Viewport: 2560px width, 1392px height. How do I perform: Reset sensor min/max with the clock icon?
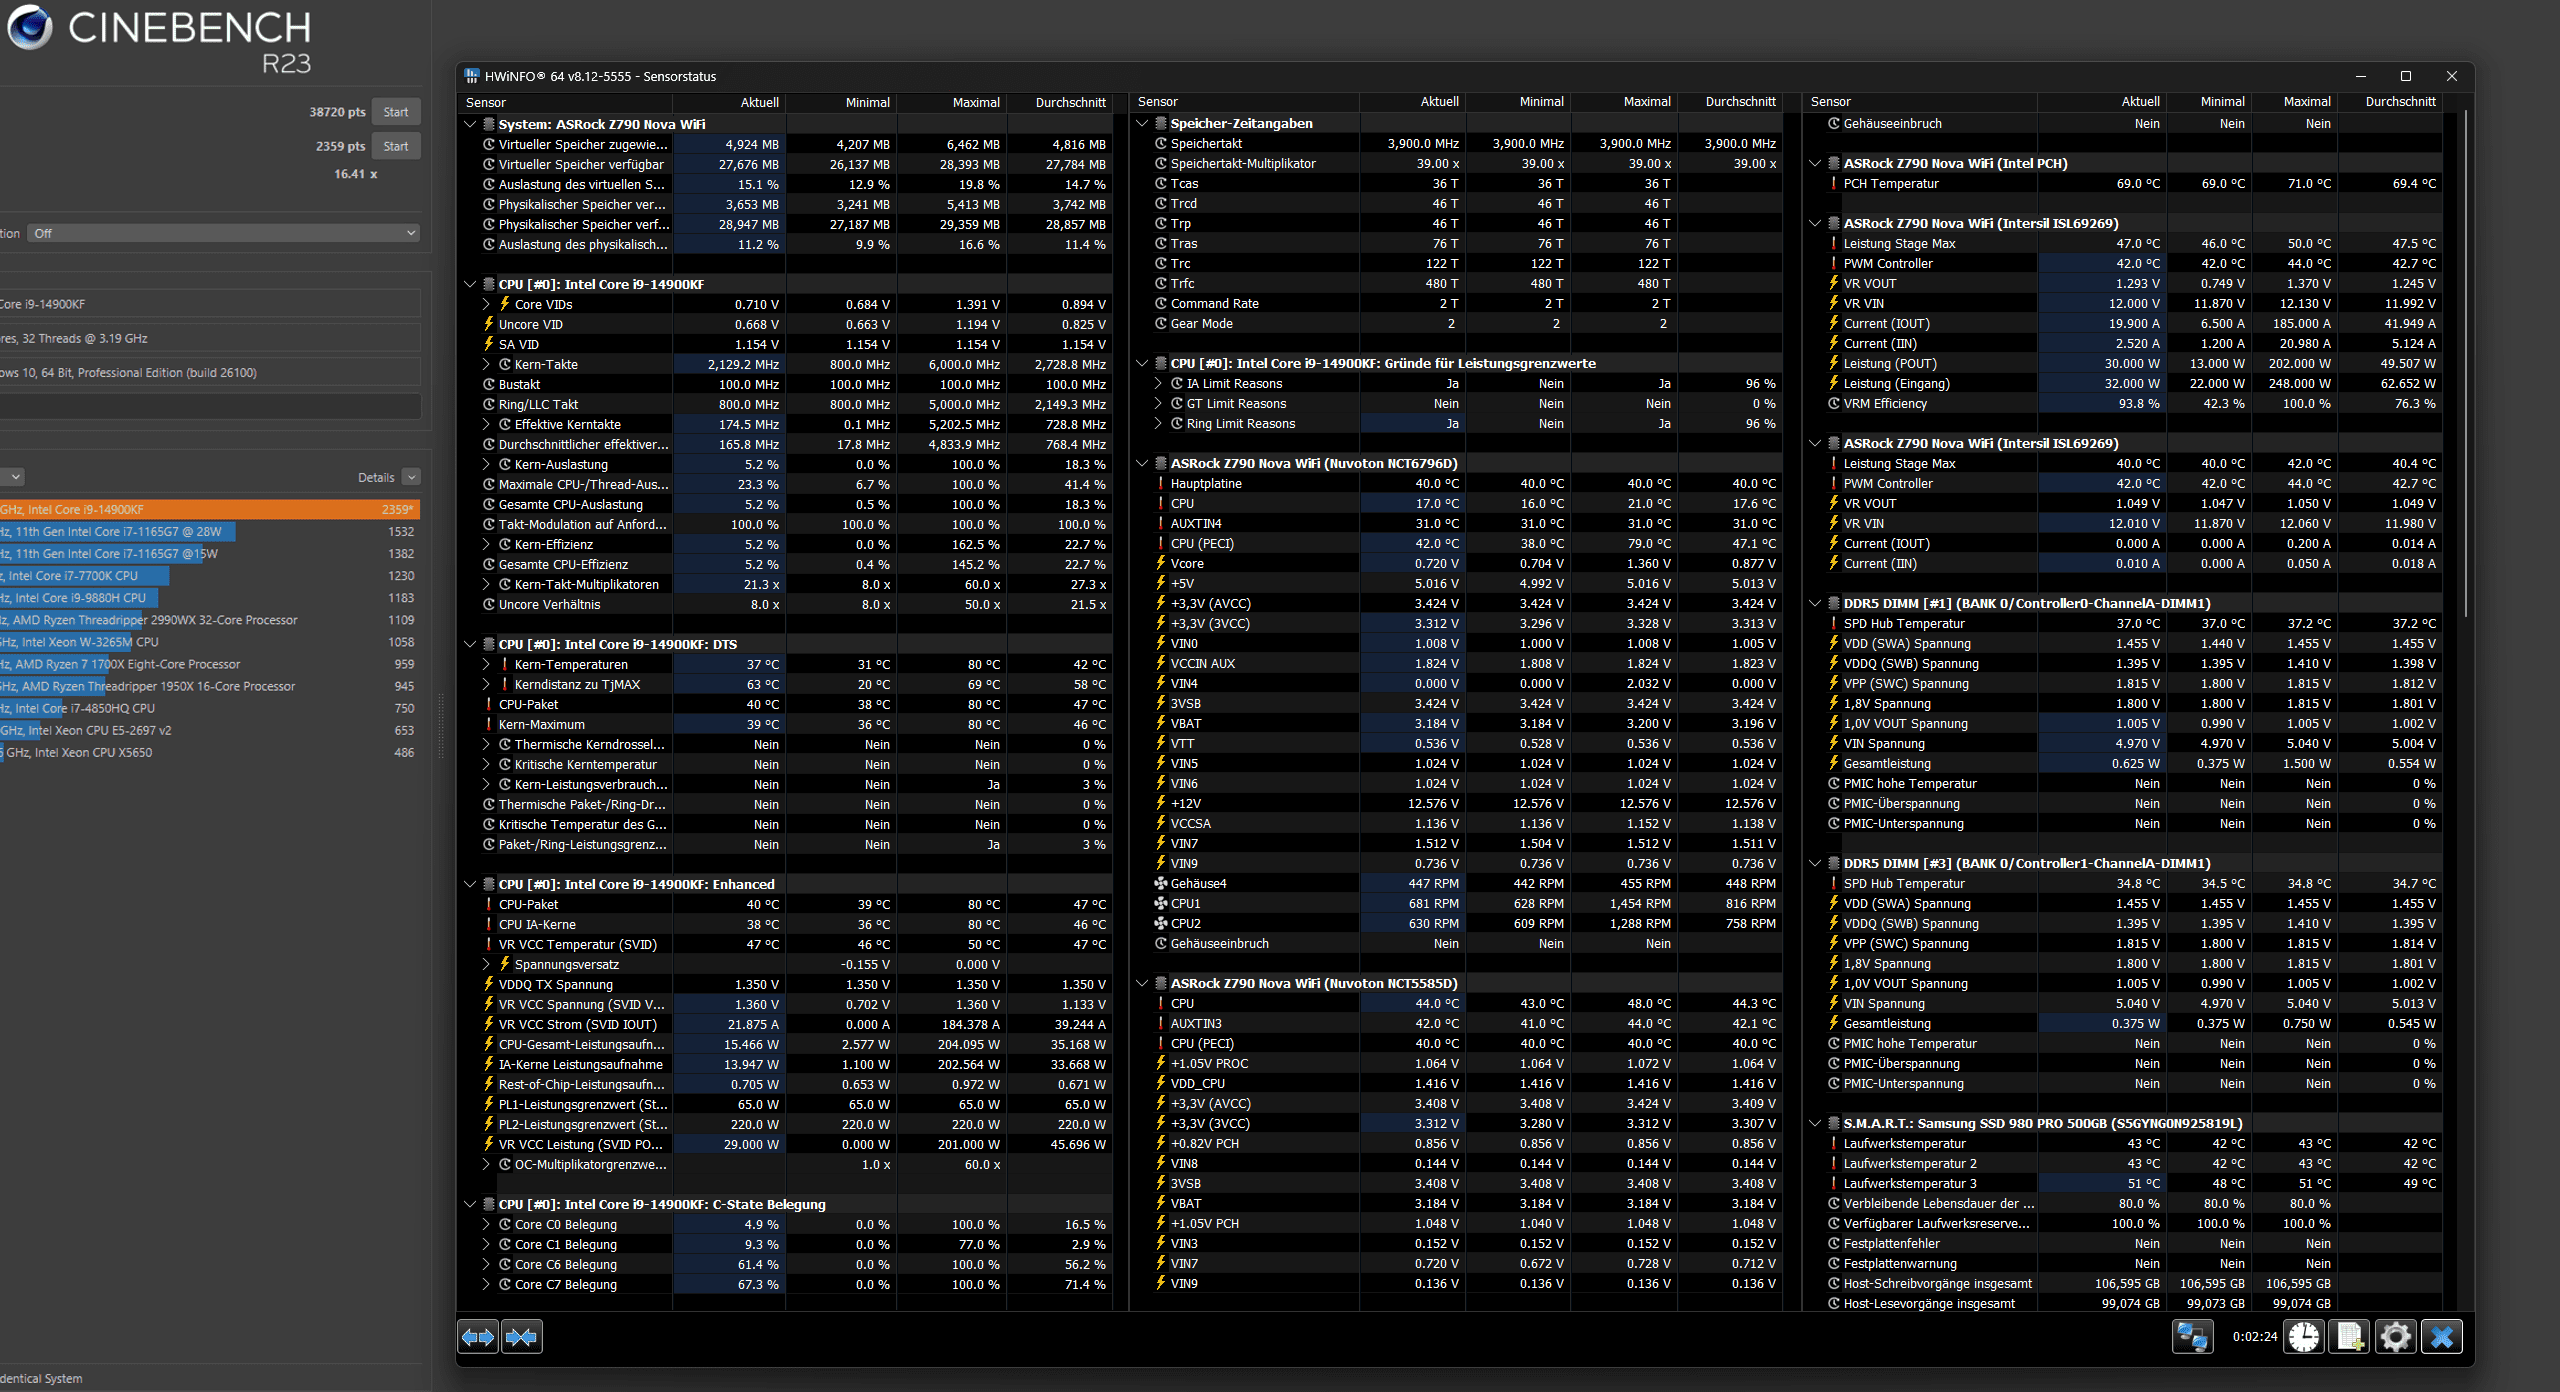pyautogui.click(x=2304, y=1337)
